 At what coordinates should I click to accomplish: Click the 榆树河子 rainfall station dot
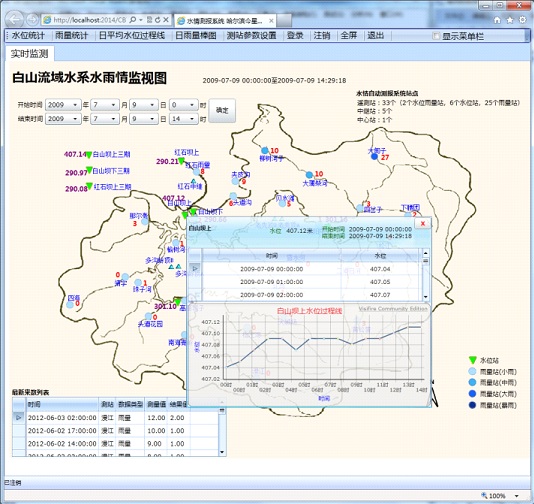(265, 150)
